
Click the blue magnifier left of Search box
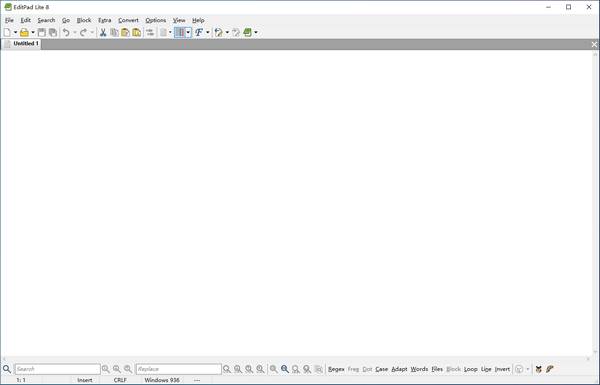pyautogui.click(x=7, y=369)
